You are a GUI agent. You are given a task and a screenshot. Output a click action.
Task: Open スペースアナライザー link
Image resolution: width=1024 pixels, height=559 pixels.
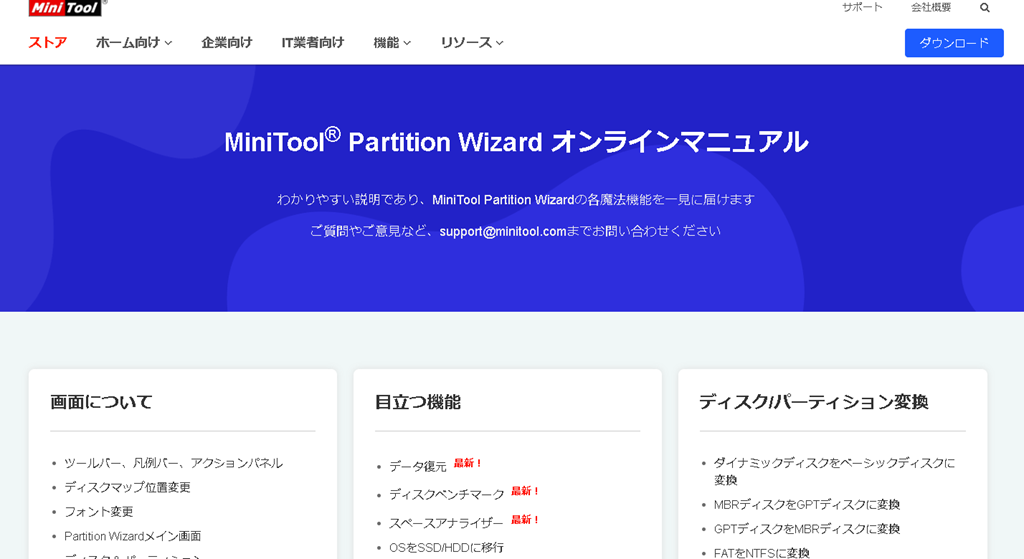[446, 523]
